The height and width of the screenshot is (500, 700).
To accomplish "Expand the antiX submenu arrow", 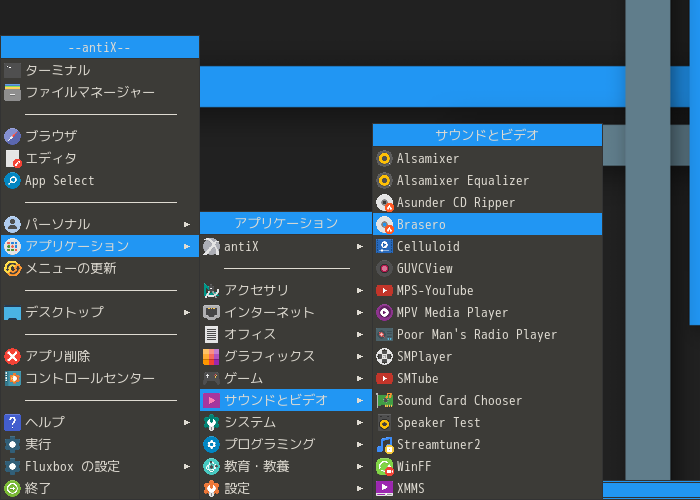I will coord(360,246).
